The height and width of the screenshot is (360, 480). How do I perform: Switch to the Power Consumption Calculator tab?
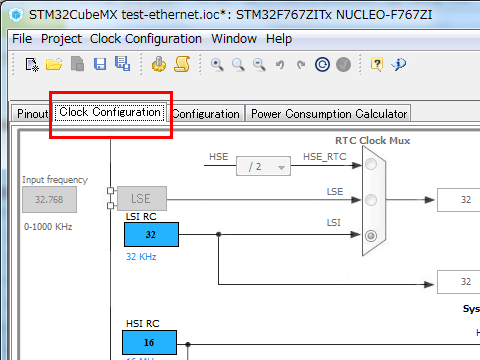(329, 114)
